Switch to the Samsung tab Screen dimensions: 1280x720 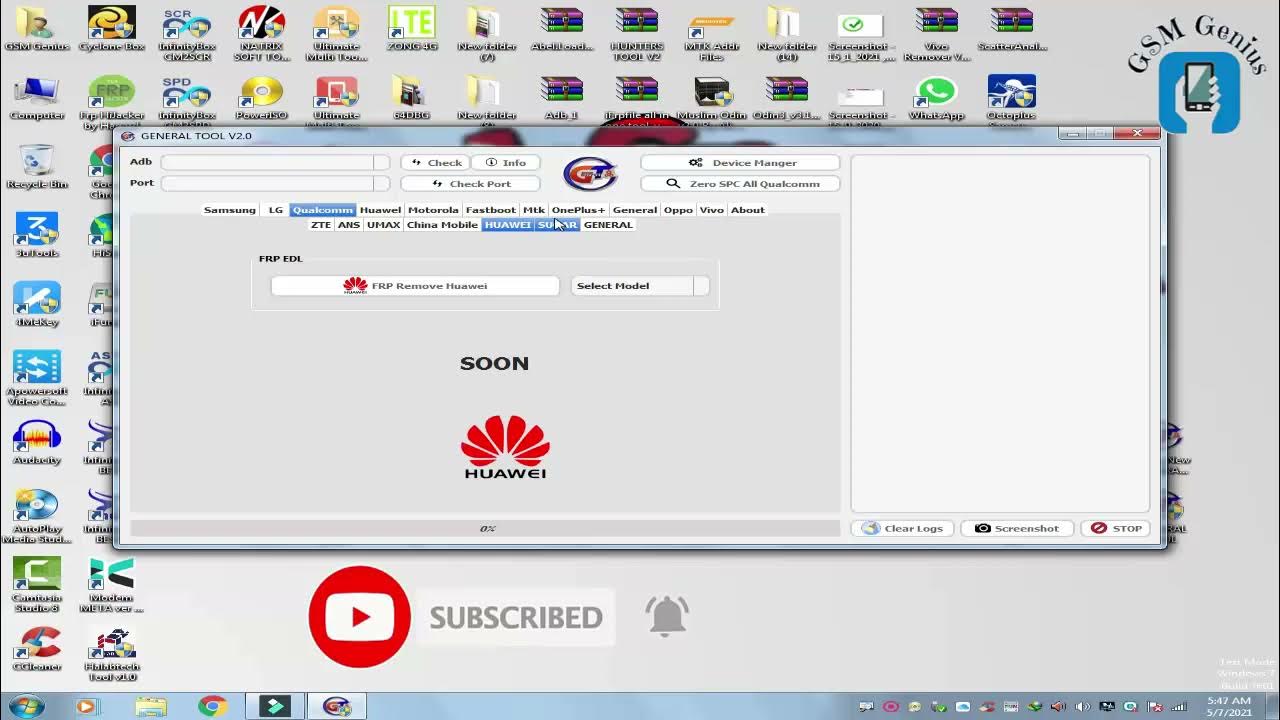tap(230, 210)
